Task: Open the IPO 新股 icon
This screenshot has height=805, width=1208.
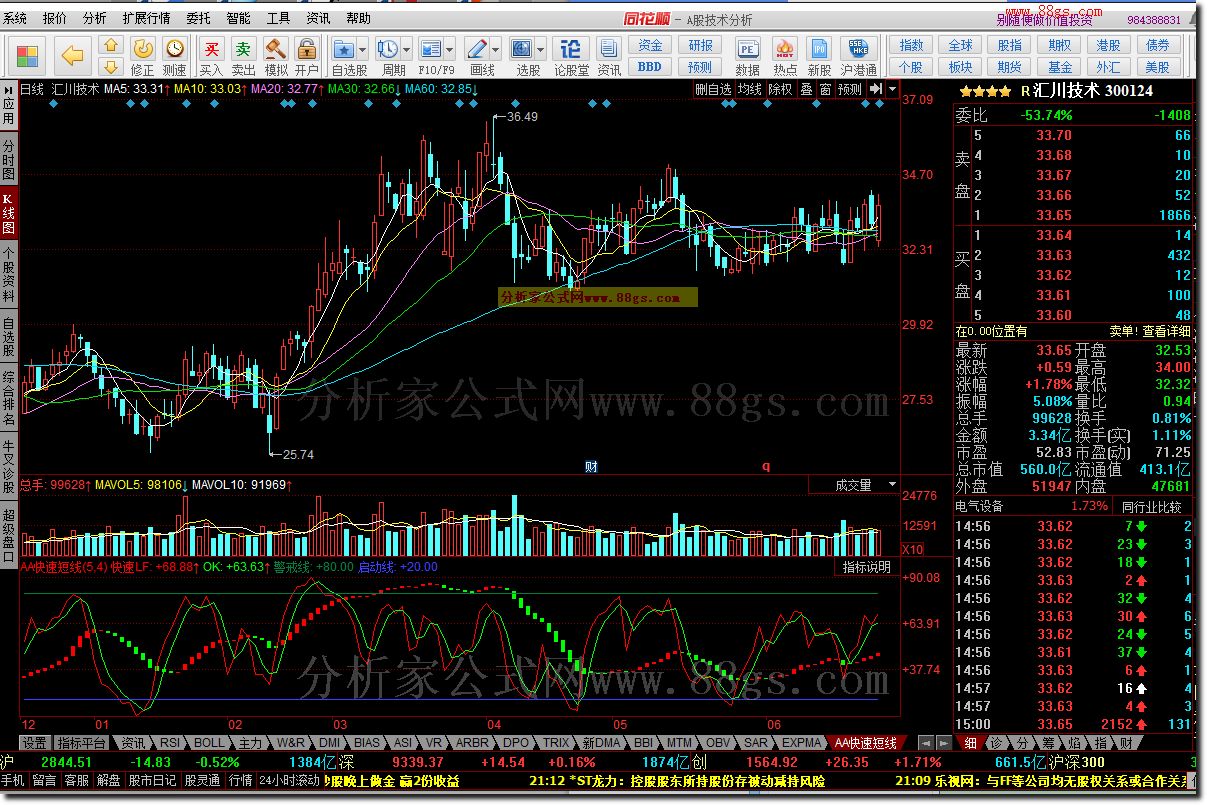Action: pyautogui.click(x=819, y=56)
